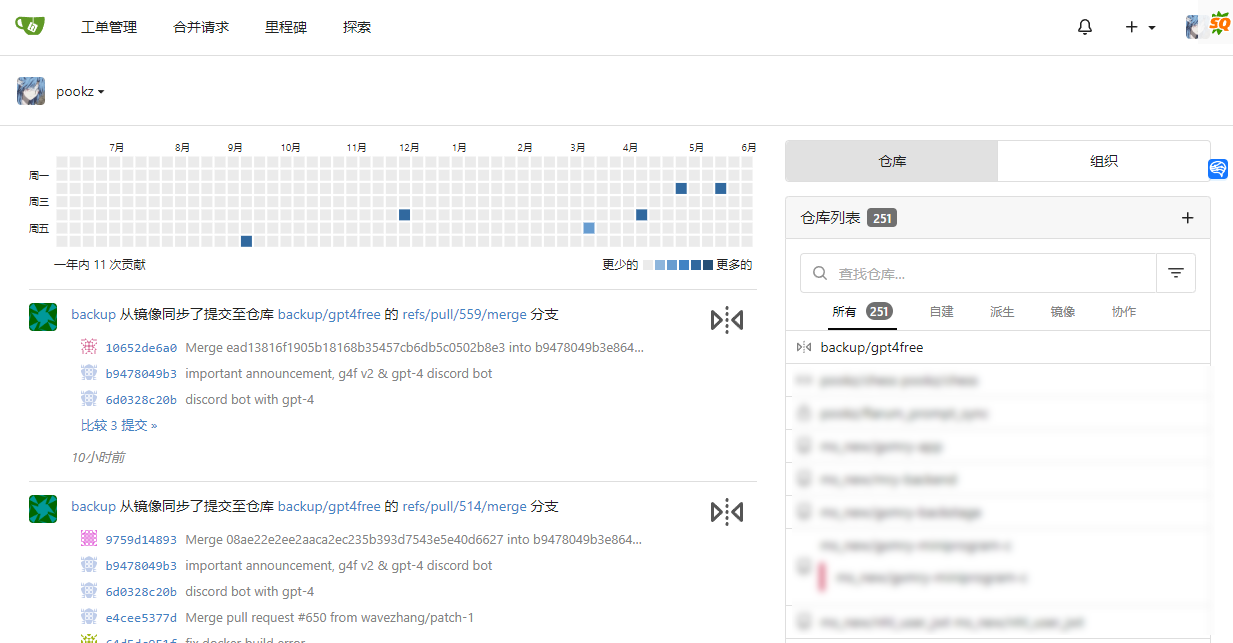Image resolution: width=1233 pixels, height=643 pixels.
Task: Expand the pookz user context dropdown
Action: click(x=80, y=92)
